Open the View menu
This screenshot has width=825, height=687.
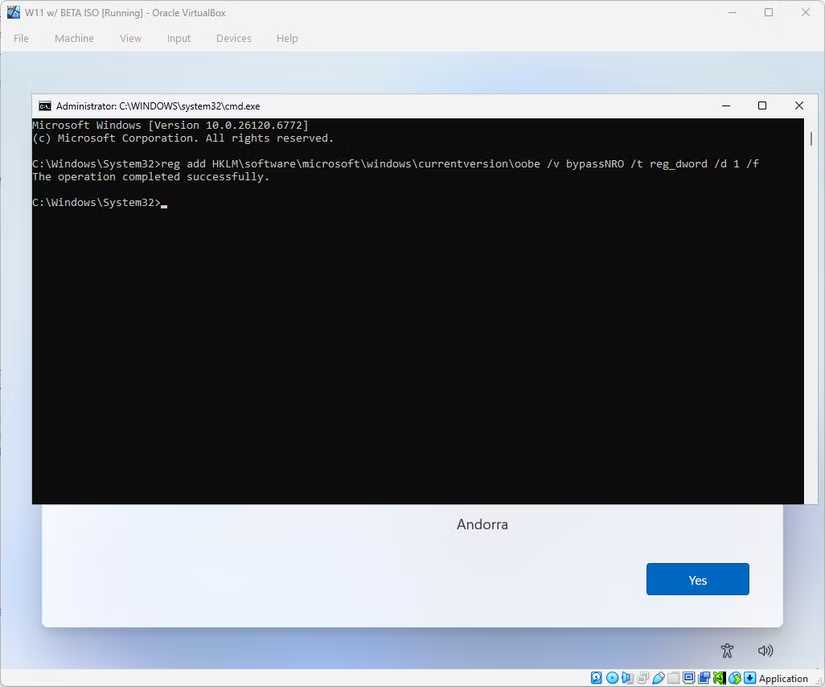130,38
